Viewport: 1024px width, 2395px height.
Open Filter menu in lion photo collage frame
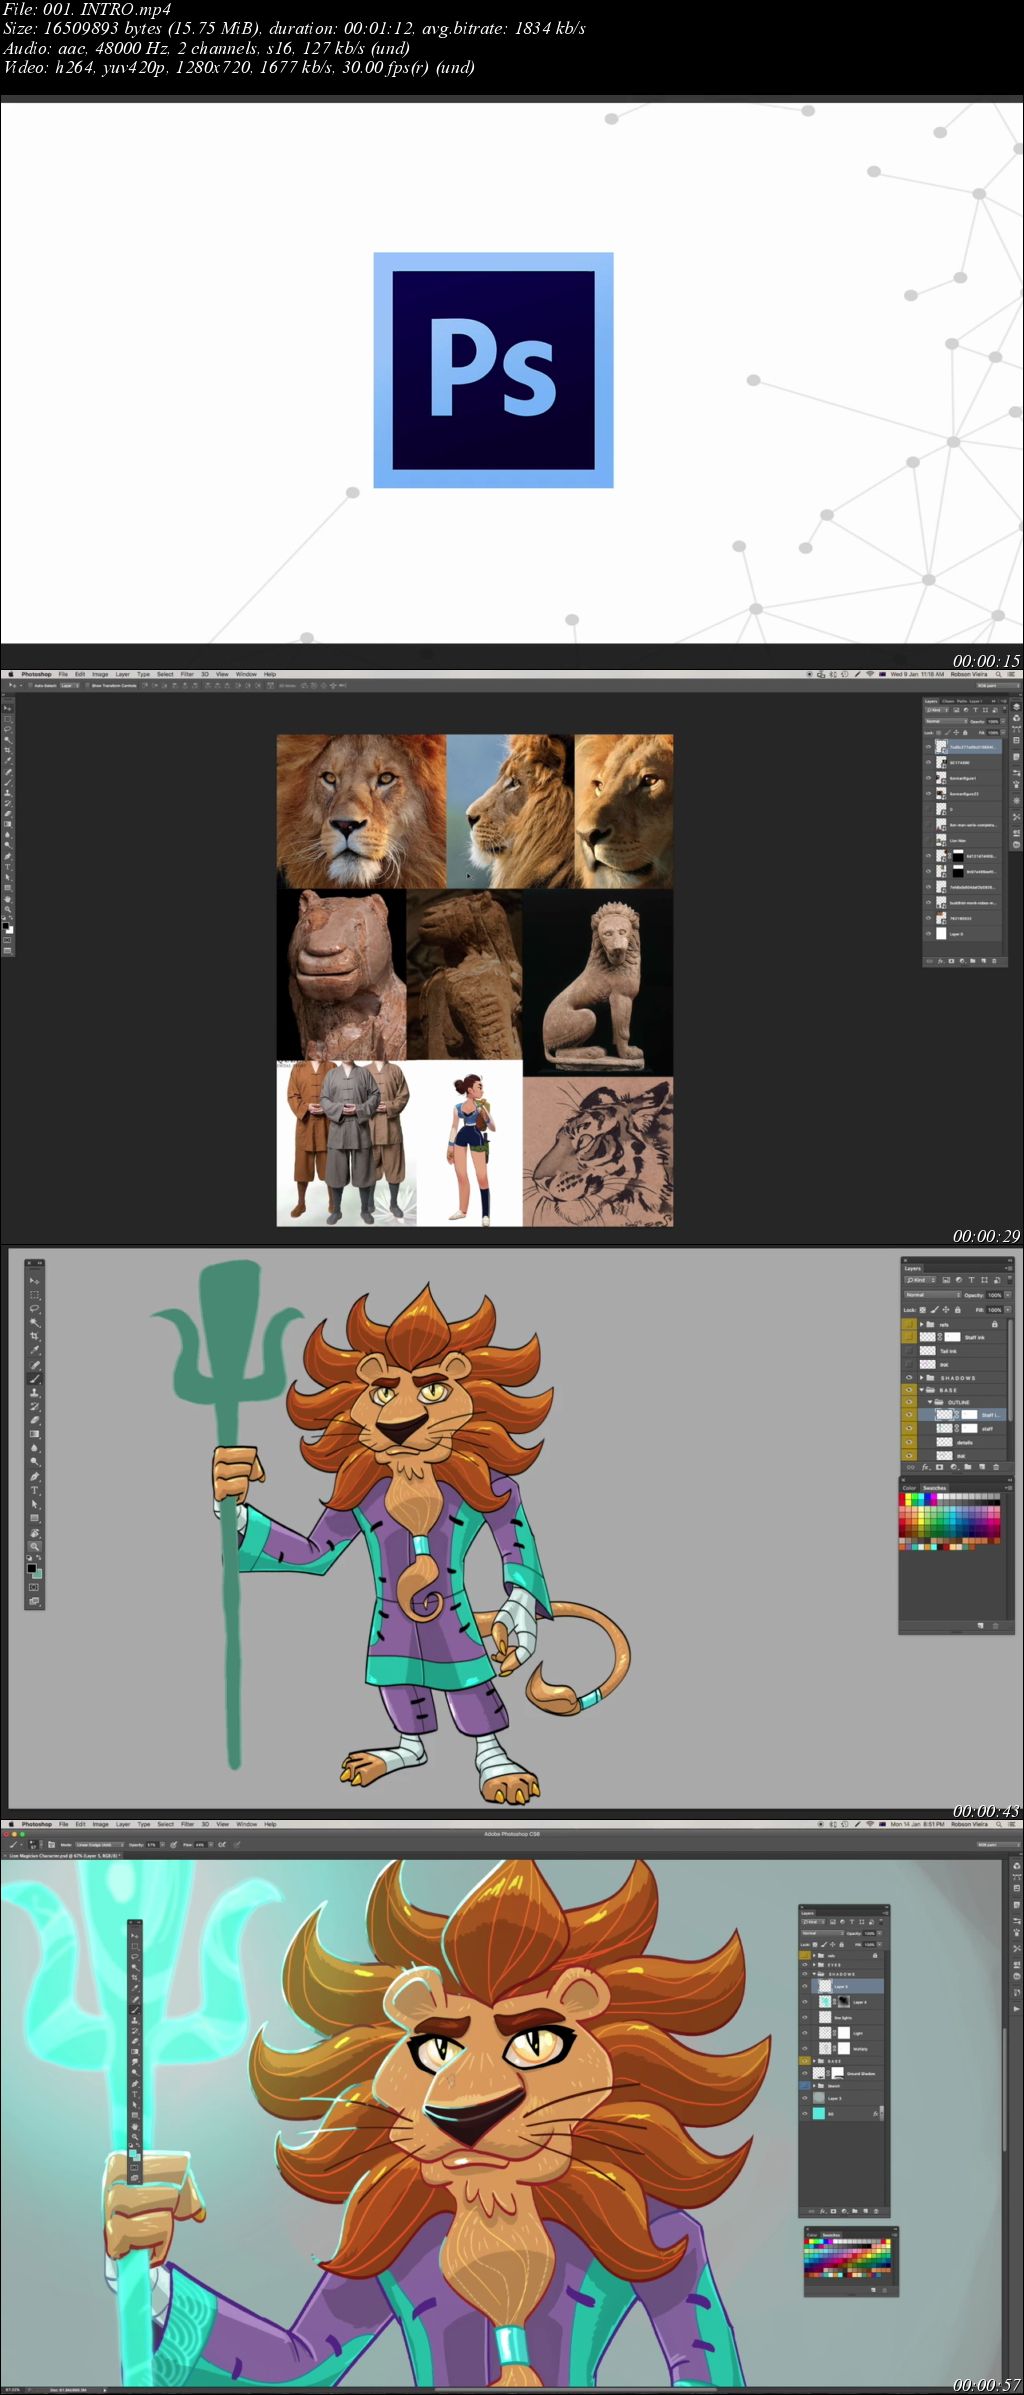(187, 674)
